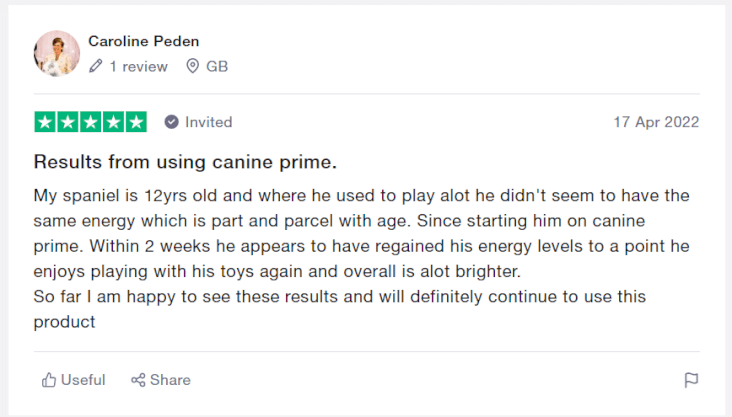Open Caroline Peden's reviewer name link
The height and width of the screenshot is (417, 732).
point(143,41)
